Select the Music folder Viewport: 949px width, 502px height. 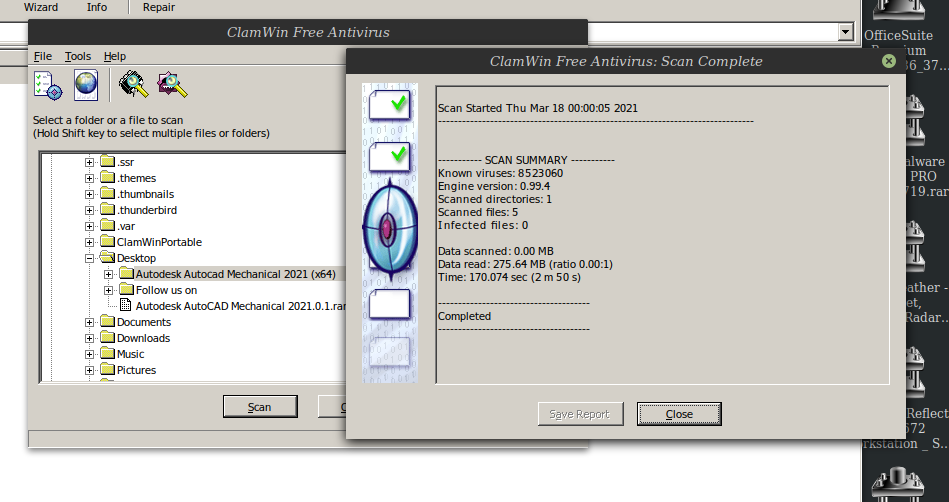click(x=130, y=354)
